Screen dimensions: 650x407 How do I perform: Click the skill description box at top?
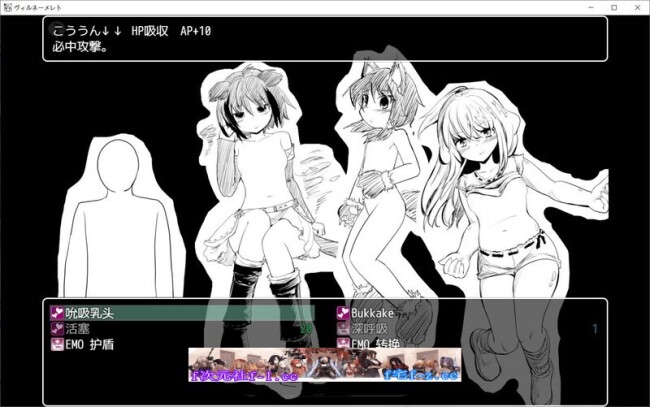324,38
